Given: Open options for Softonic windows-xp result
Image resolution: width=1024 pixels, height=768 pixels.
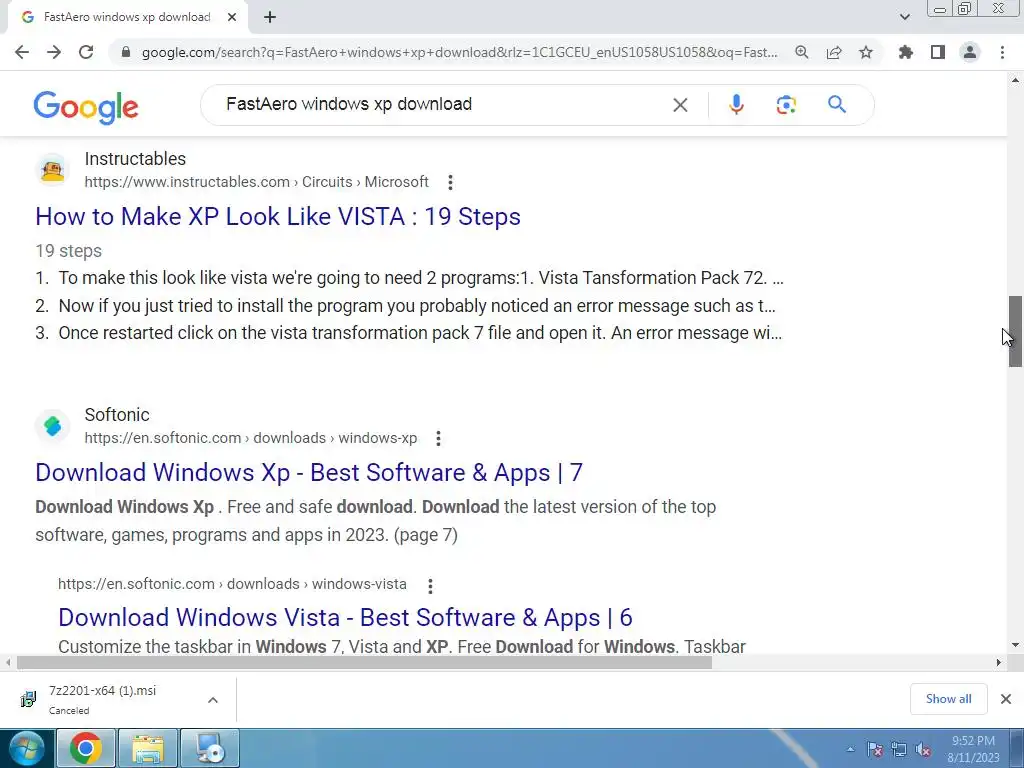Looking at the screenshot, I should tap(438, 438).
